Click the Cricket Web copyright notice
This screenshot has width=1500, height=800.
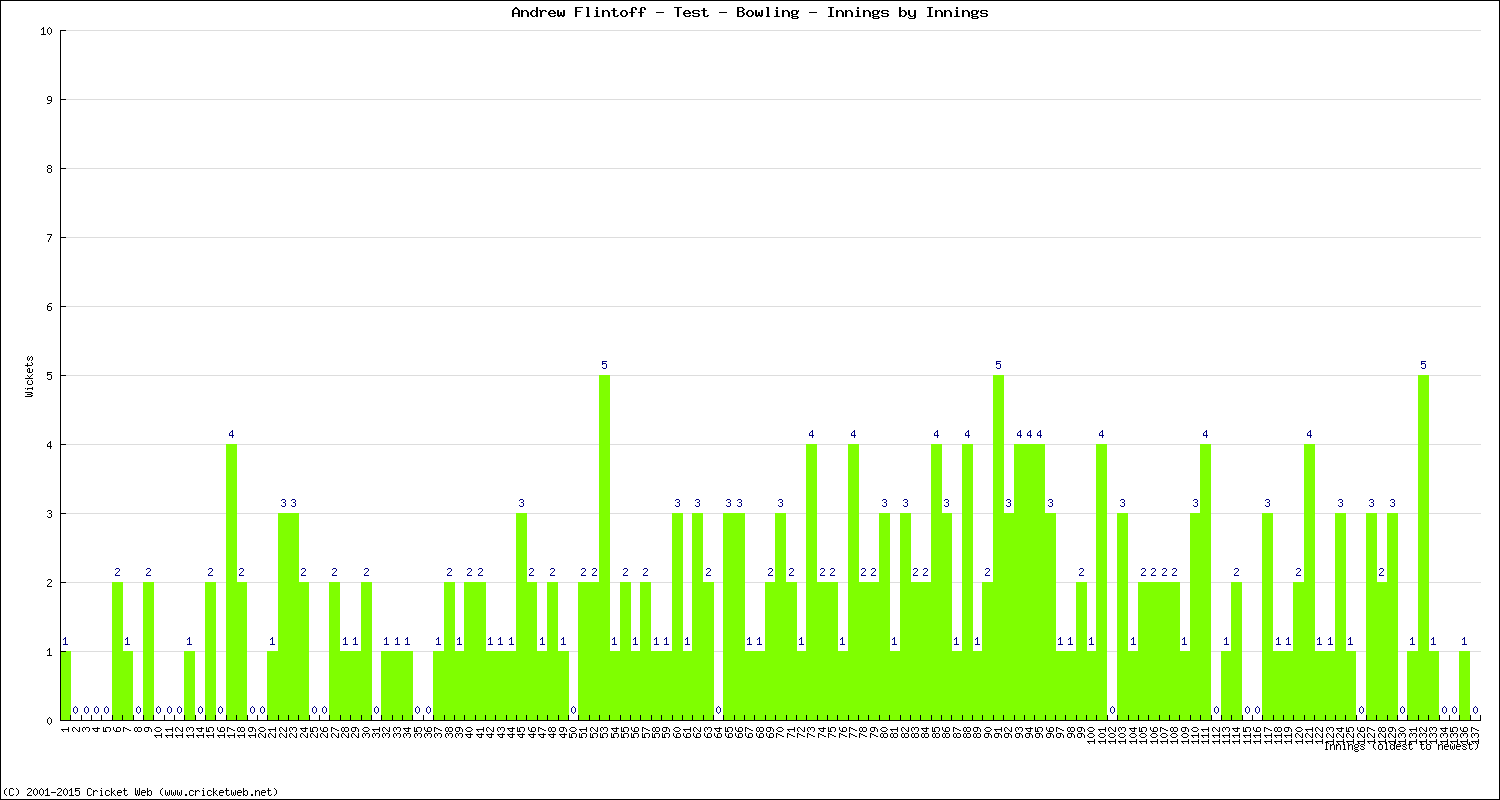click(140, 791)
